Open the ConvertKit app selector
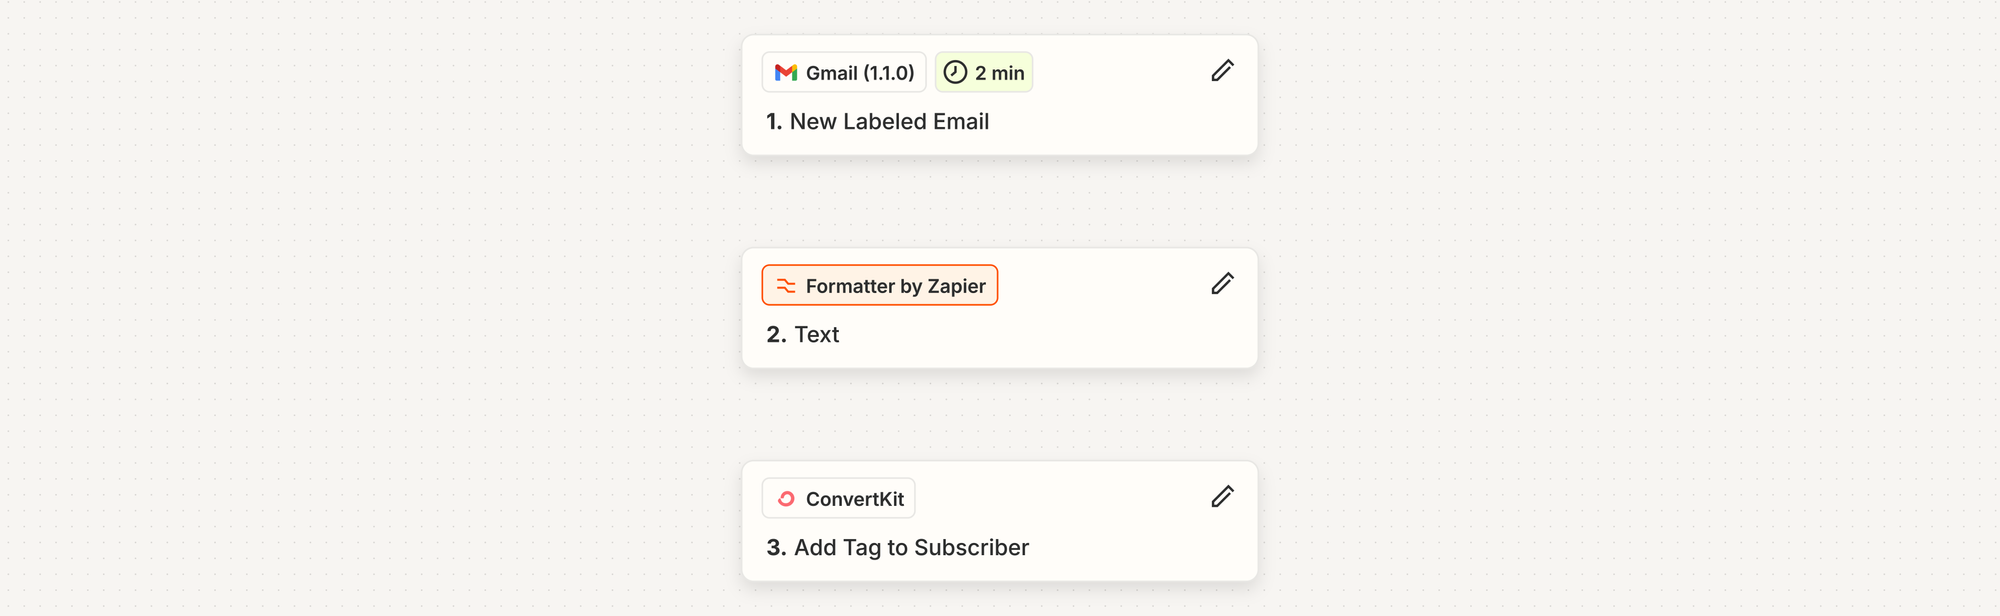Screen dimensions: 2000x616 point(838,498)
